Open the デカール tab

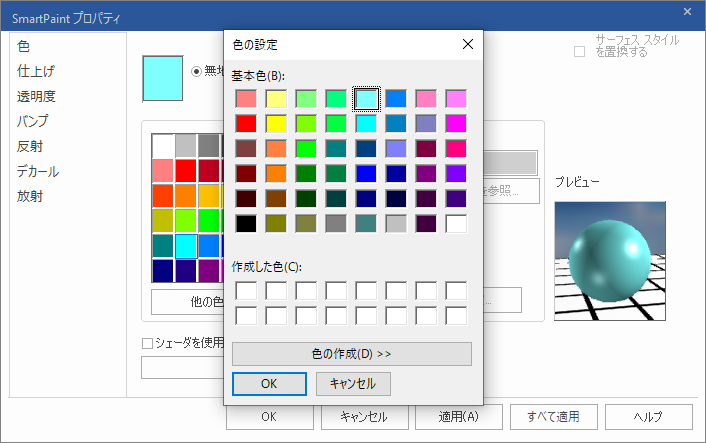point(38,171)
